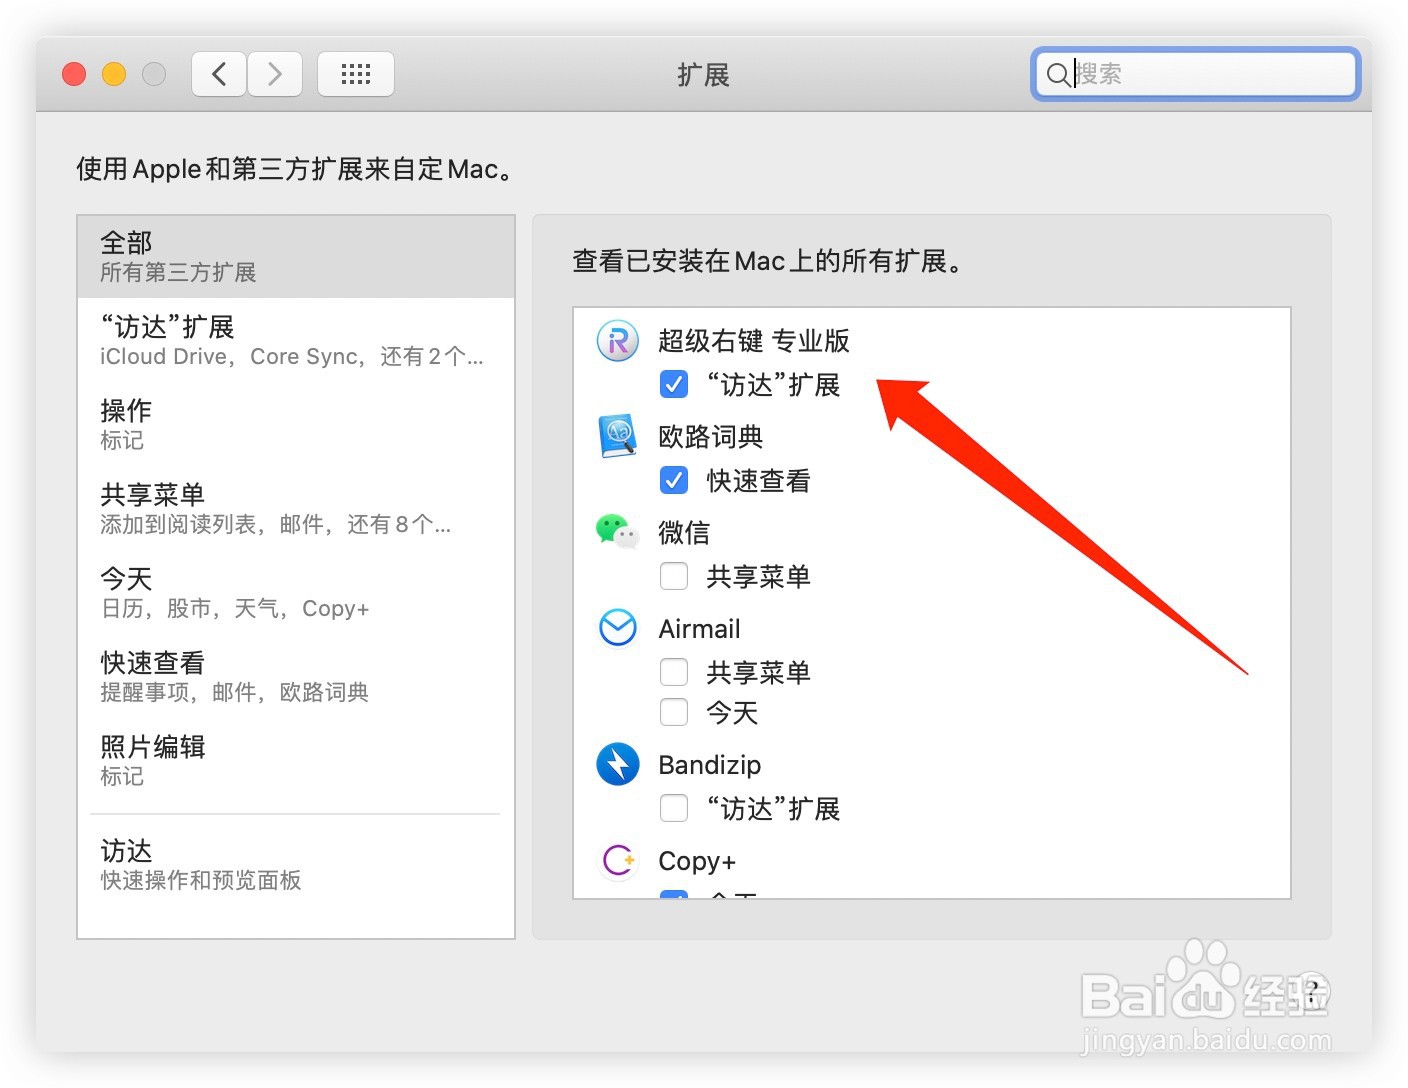1408x1088 pixels.
Task: Click the Copy+ name text
Action: pos(697,861)
